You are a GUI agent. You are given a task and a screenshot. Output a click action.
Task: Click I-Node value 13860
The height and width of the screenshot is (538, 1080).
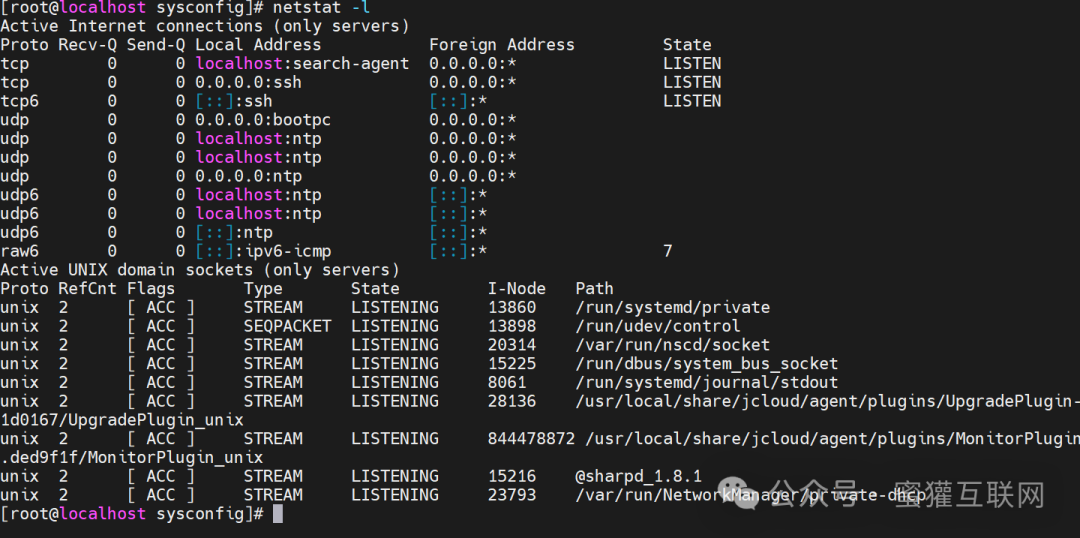[x=512, y=308]
